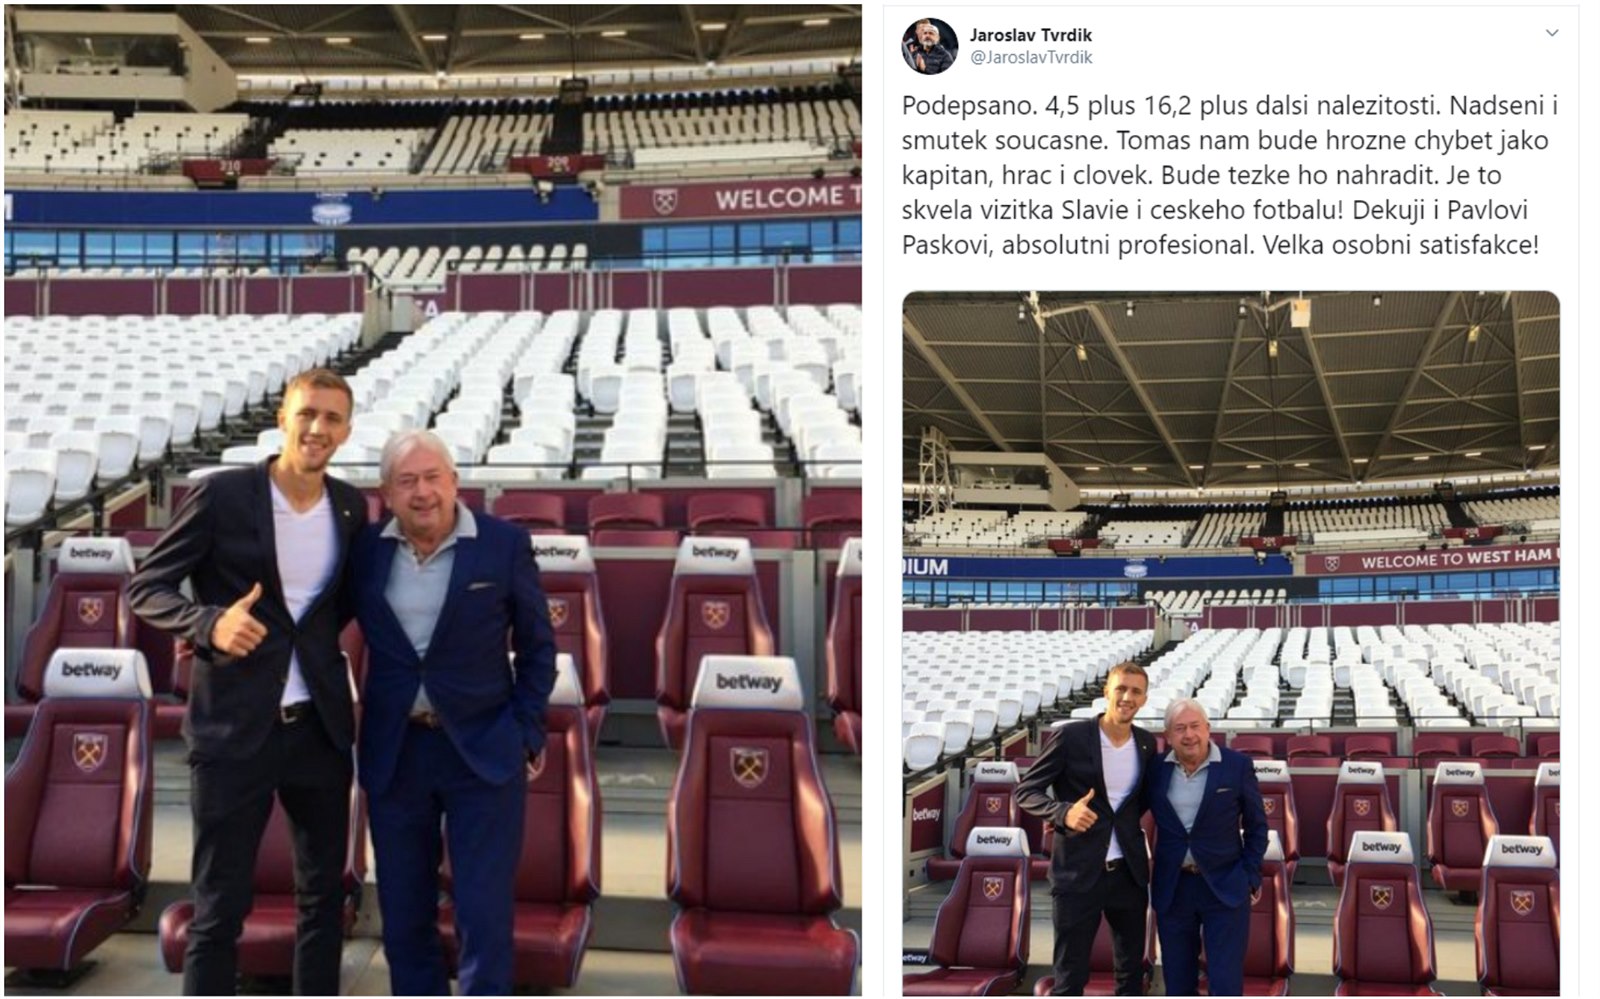The width and height of the screenshot is (1600, 999).
Task: Open the photo embedded in the tweet
Action: [x=1230, y=643]
